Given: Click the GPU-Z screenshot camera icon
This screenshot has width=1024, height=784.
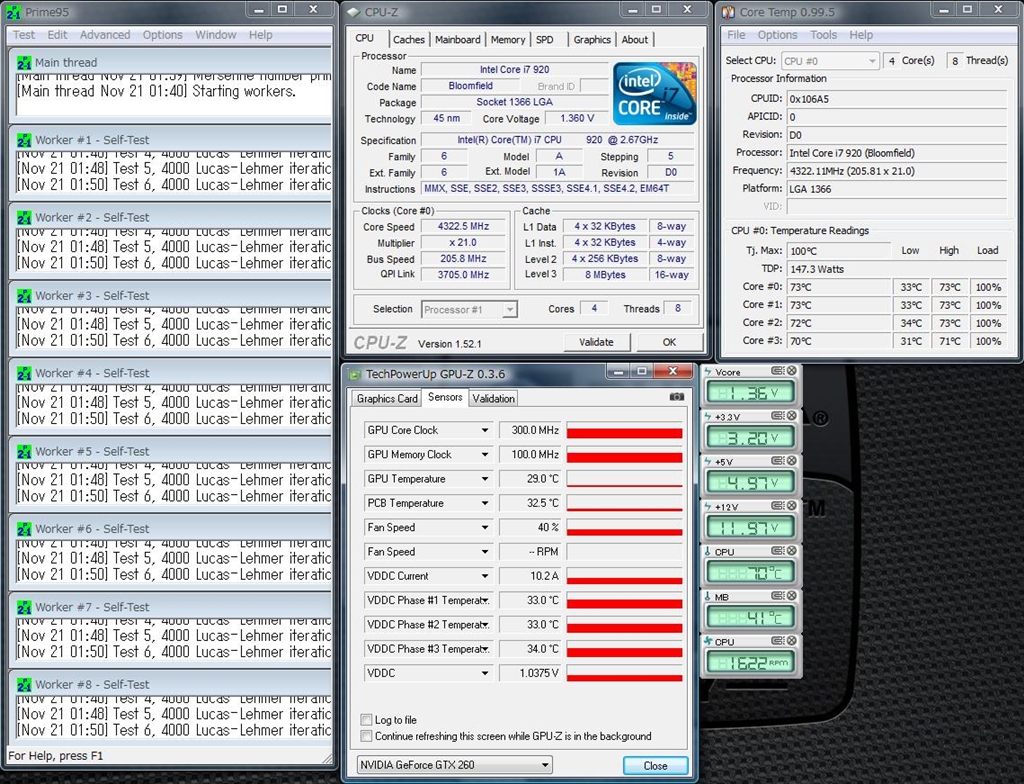Looking at the screenshot, I should click(x=677, y=397).
